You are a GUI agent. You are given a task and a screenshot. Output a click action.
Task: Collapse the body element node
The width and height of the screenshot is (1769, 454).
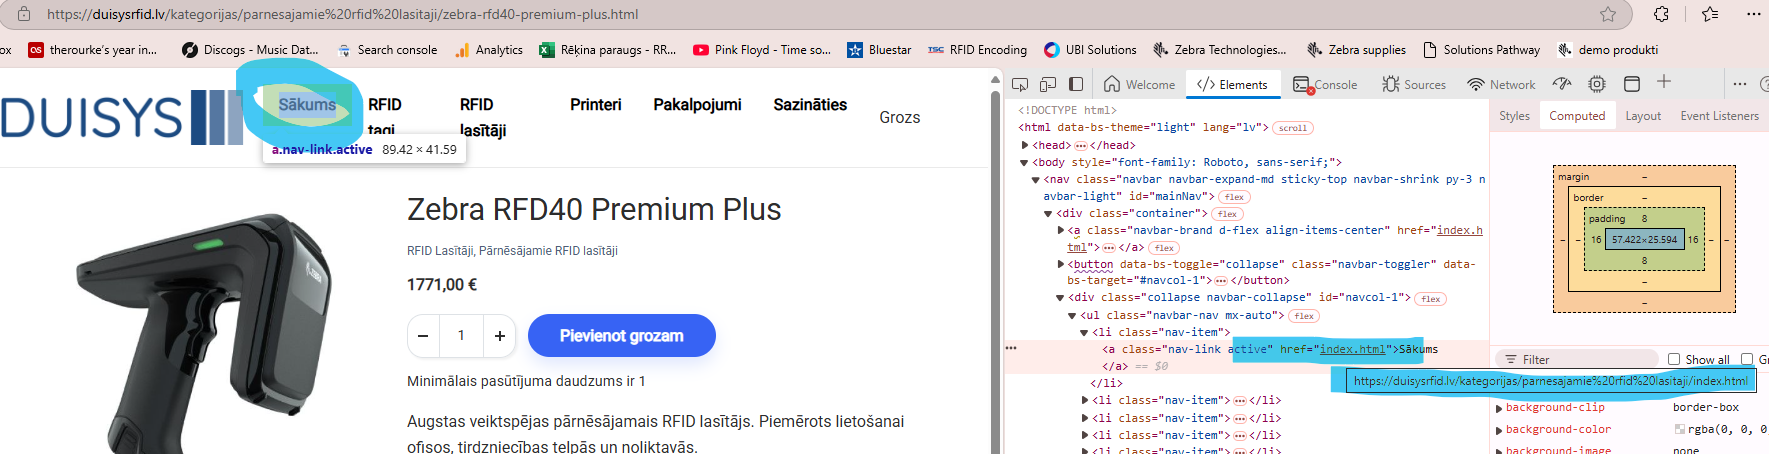click(1024, 162)
